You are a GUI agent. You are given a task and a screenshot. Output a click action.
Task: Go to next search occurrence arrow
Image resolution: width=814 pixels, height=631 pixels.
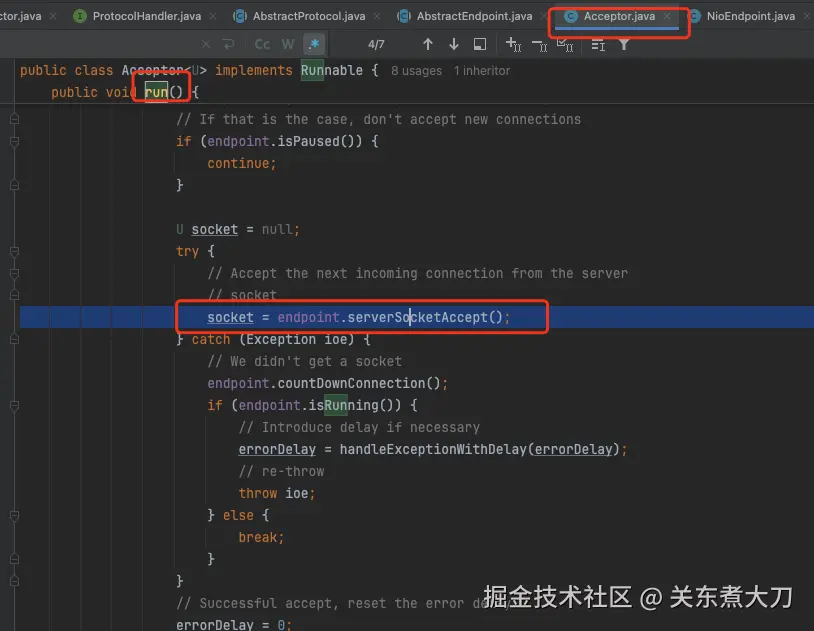click(454, 45)
